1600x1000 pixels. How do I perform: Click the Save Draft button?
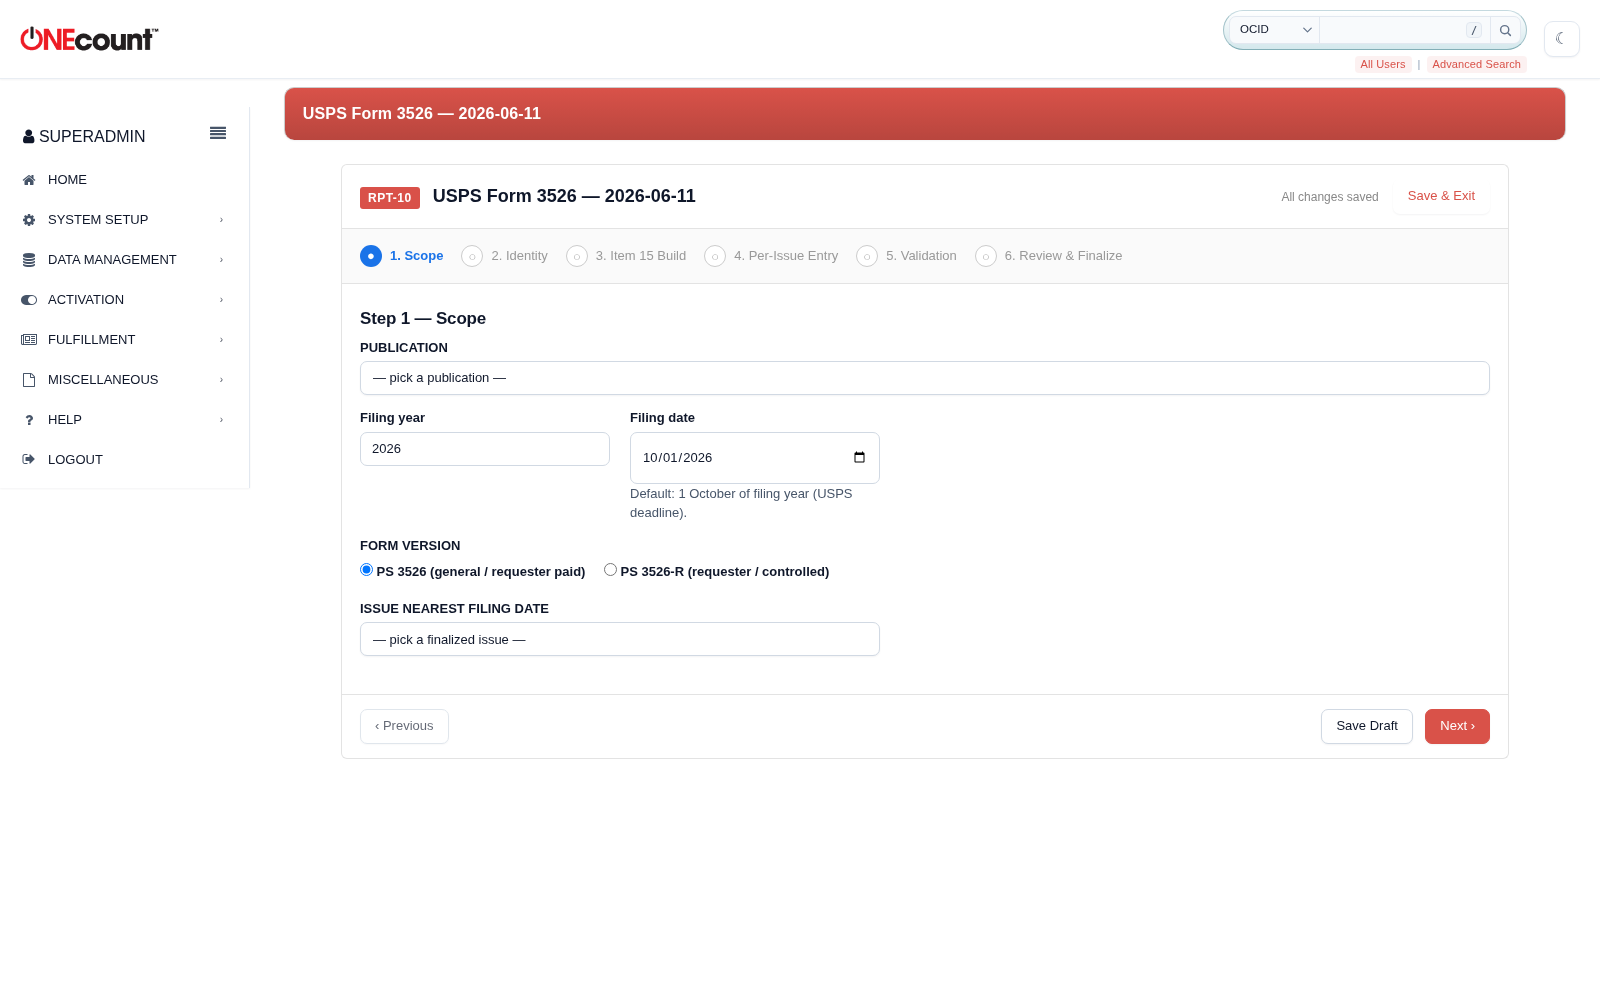point(1367,726)
